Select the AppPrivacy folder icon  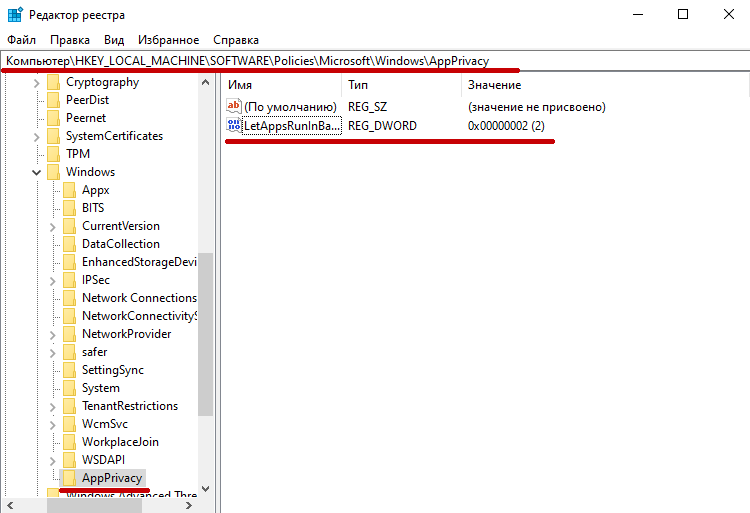69,478
